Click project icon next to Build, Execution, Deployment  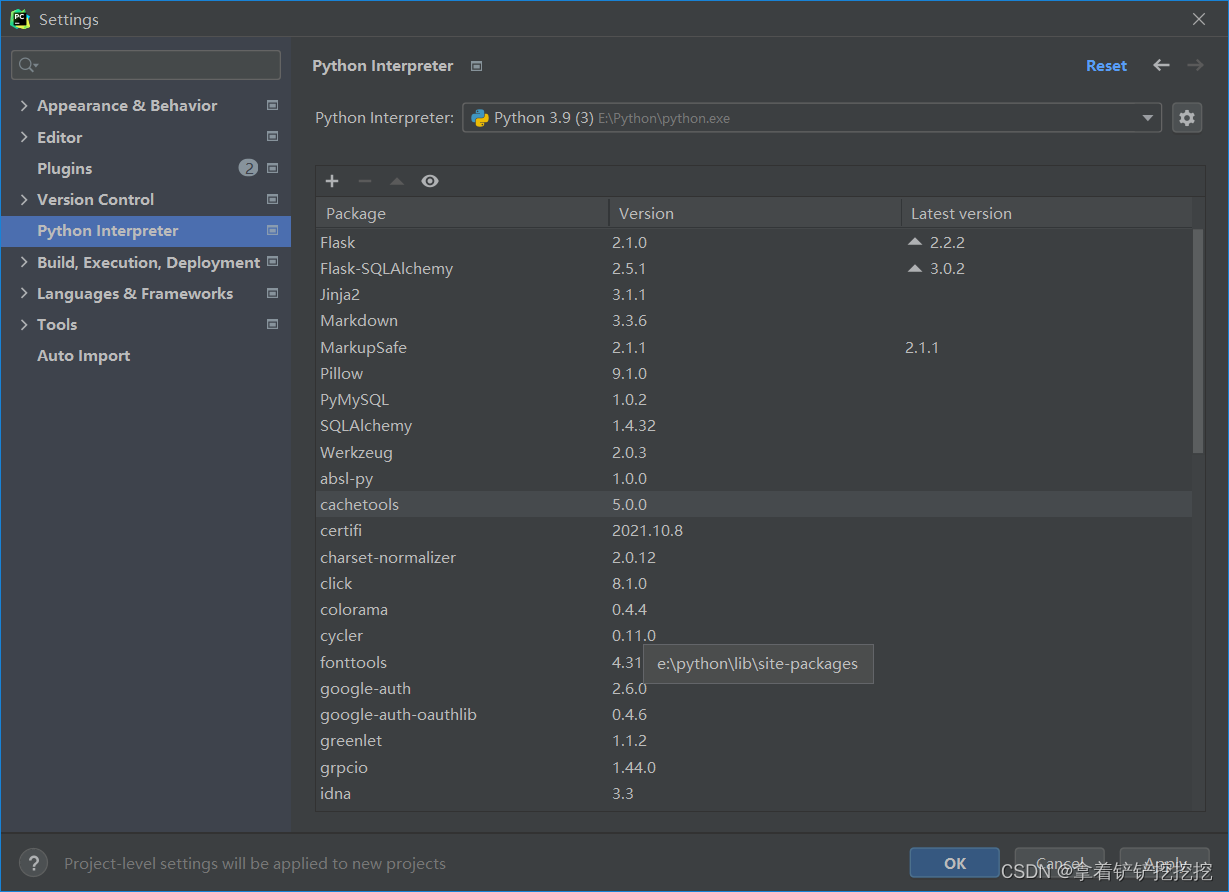coord(272,262)
